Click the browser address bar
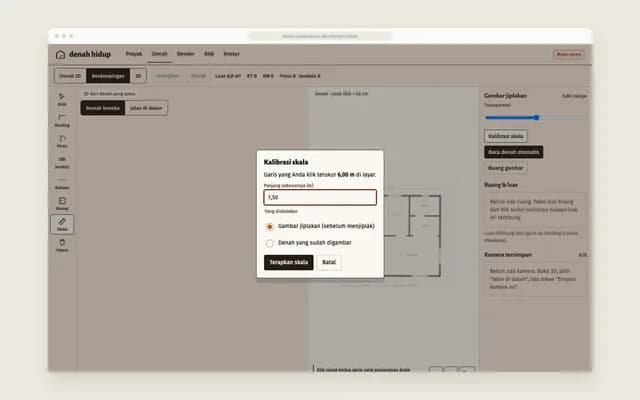This screenshot has height=400, width=640. pos(320,36)
